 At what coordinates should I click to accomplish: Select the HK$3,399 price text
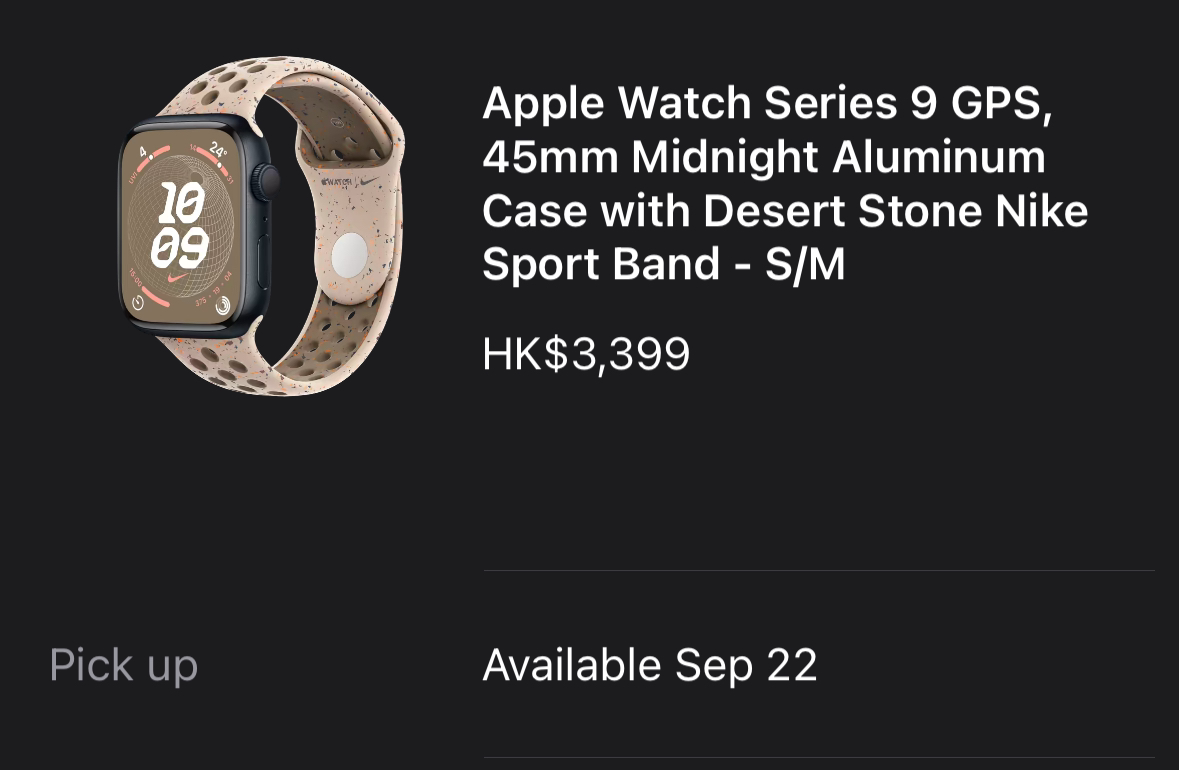[586, 353]
